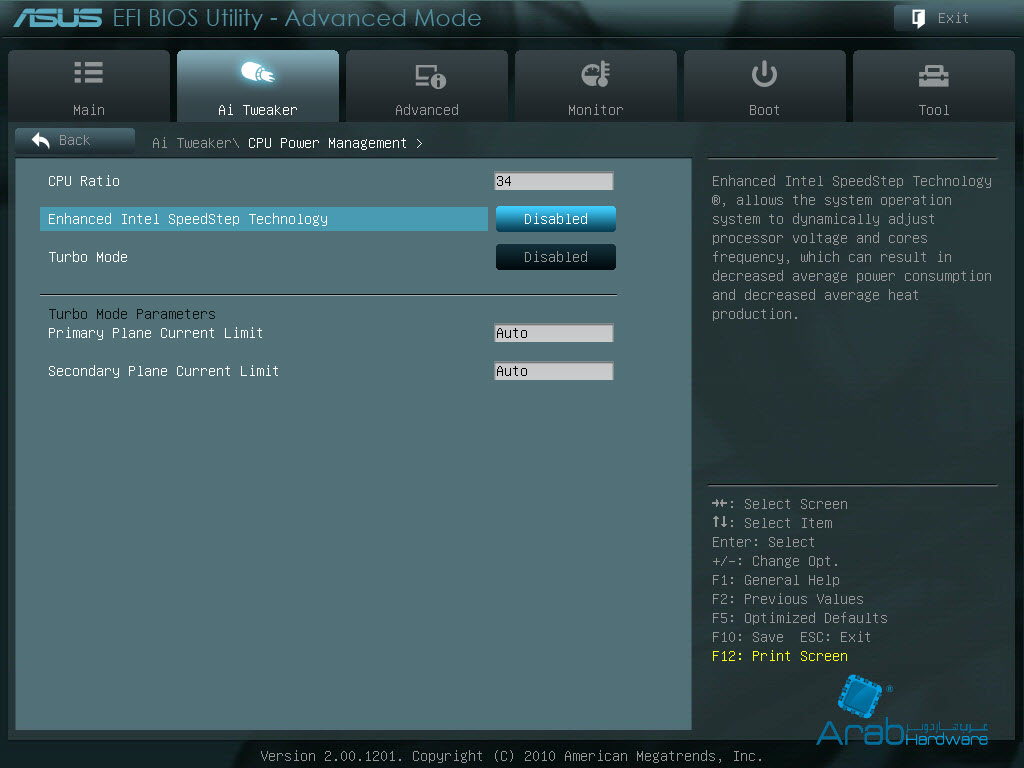Click the +/-: Change Opt. hint

pyautogui.click(x=775, y=561)
